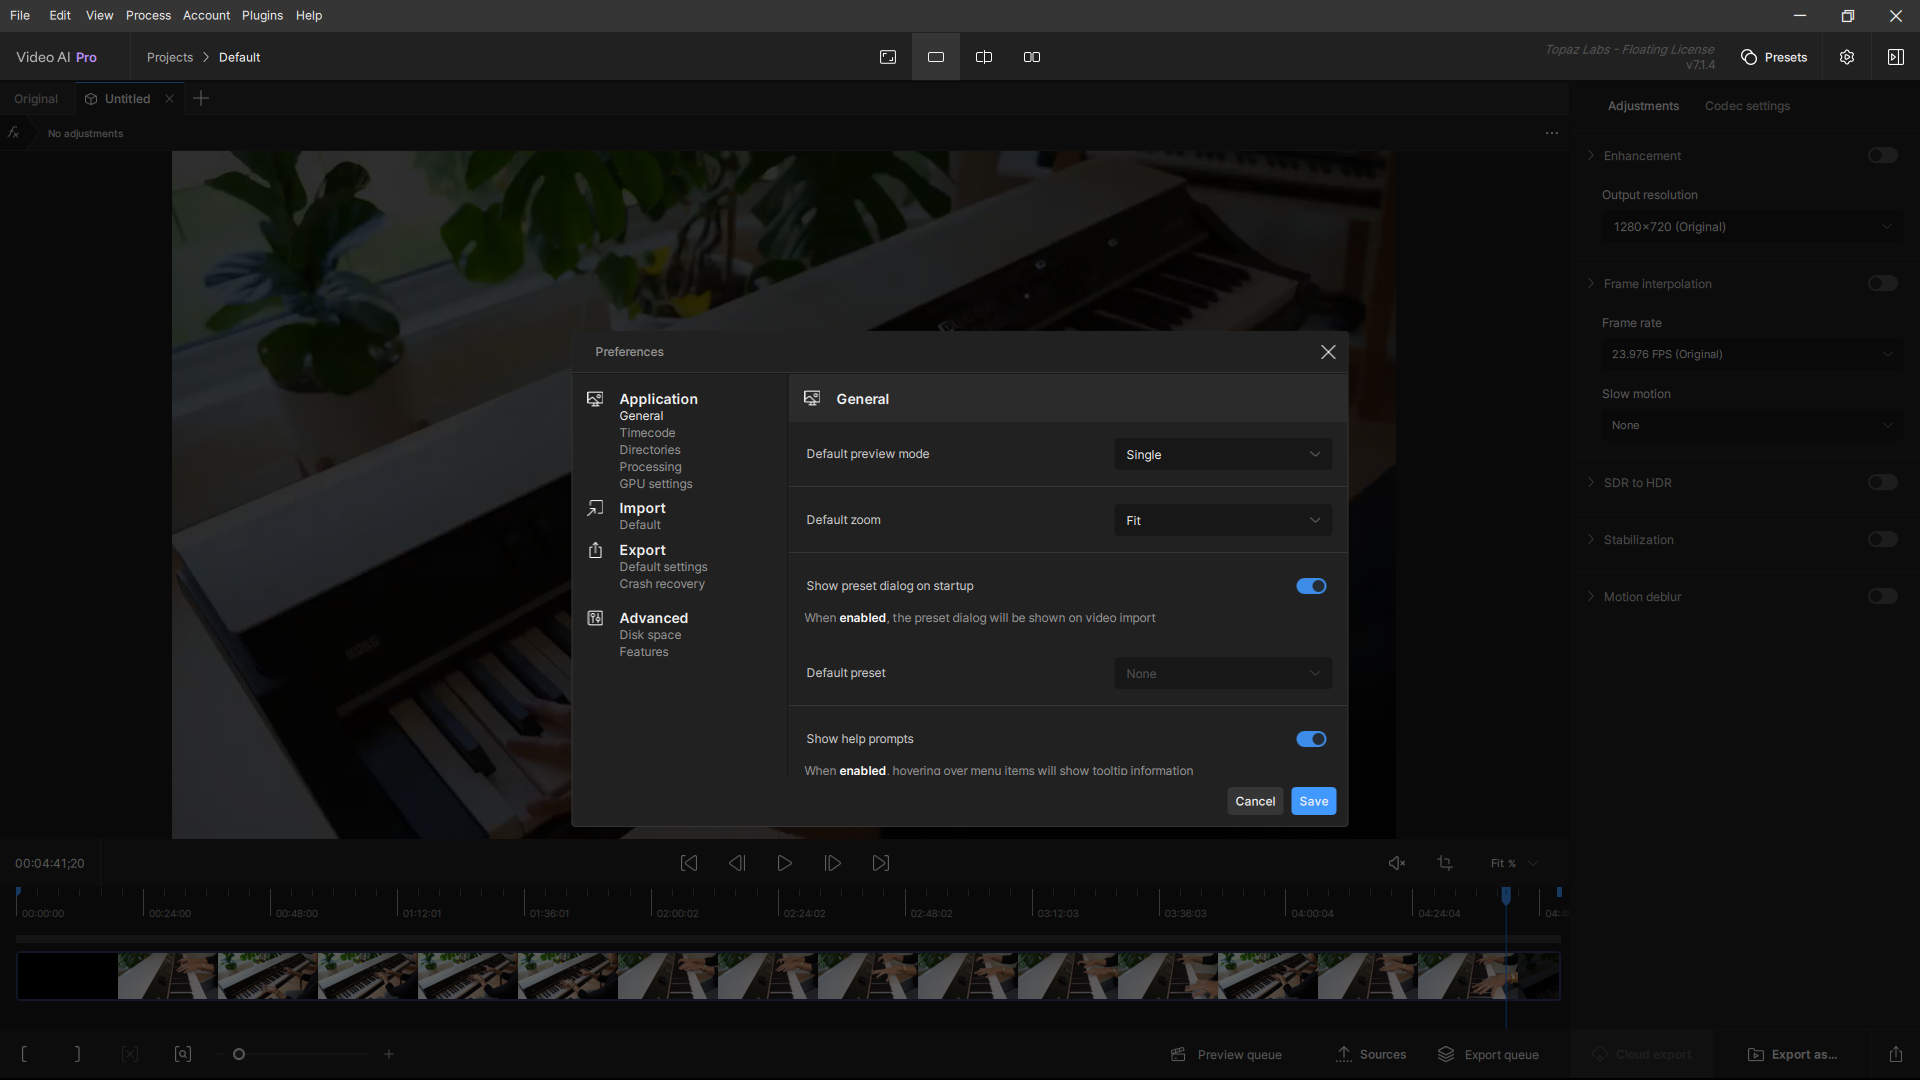
Task: Open the settings gear icon
Action: 1847,57
